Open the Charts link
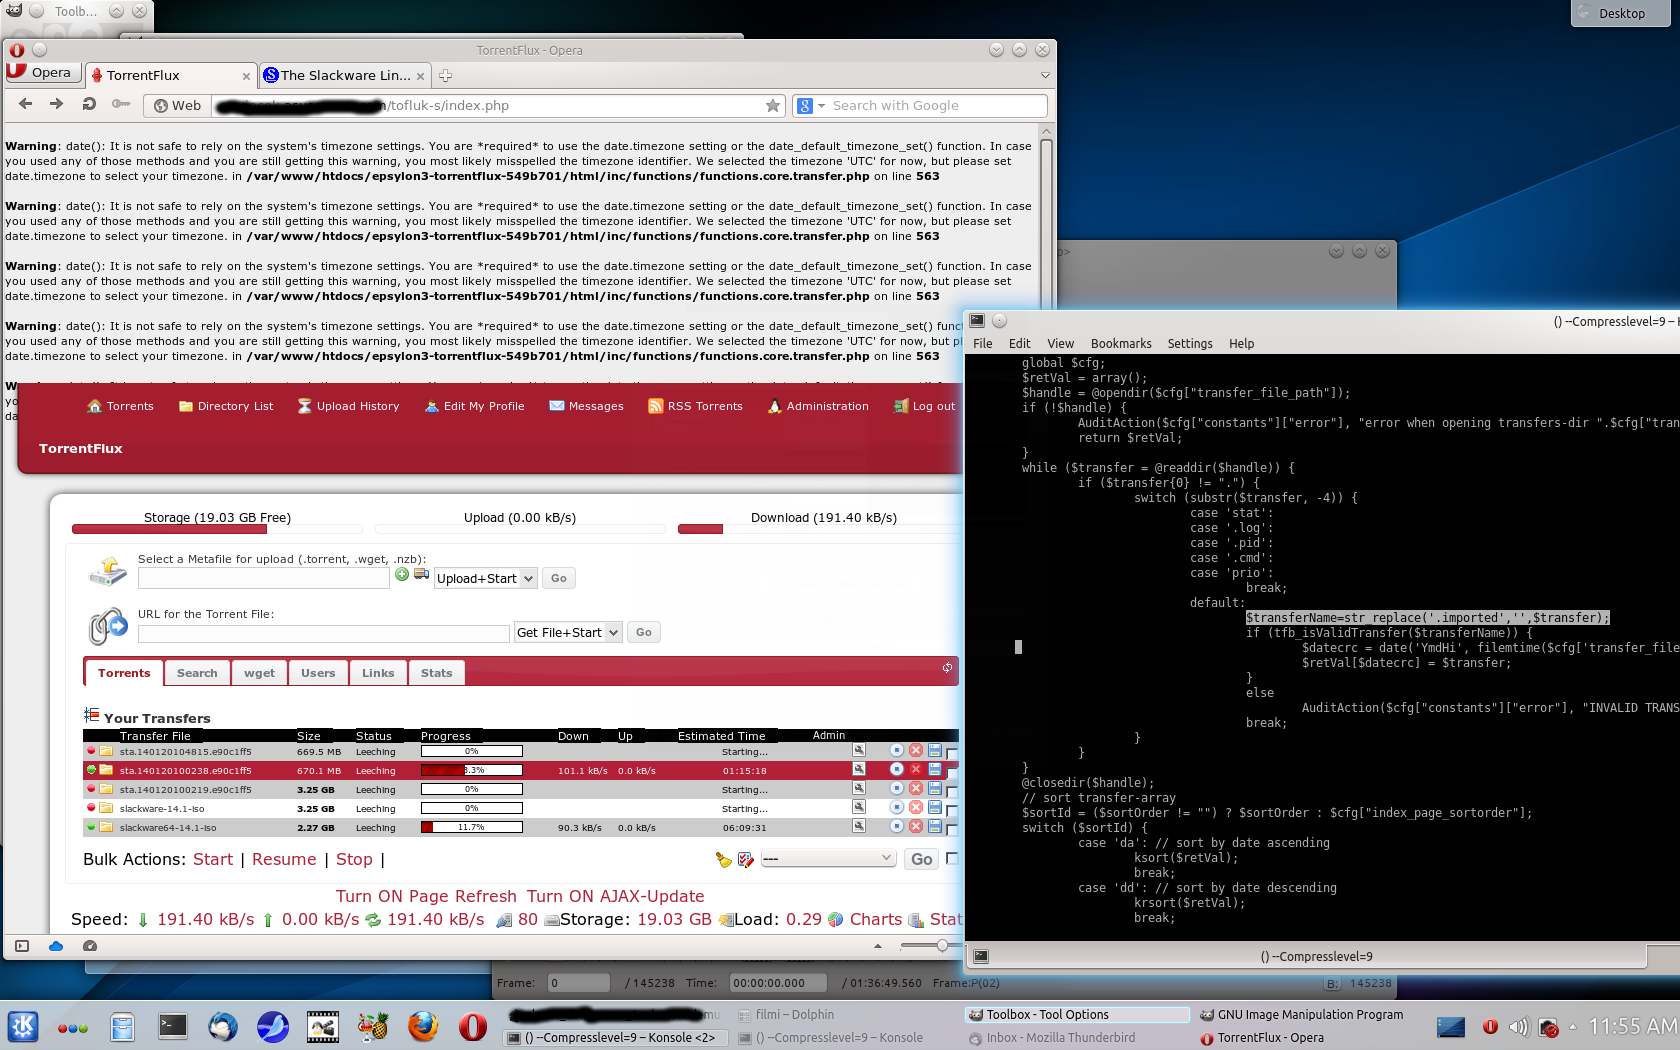Screen dimensions: 1680x1050 875,920
